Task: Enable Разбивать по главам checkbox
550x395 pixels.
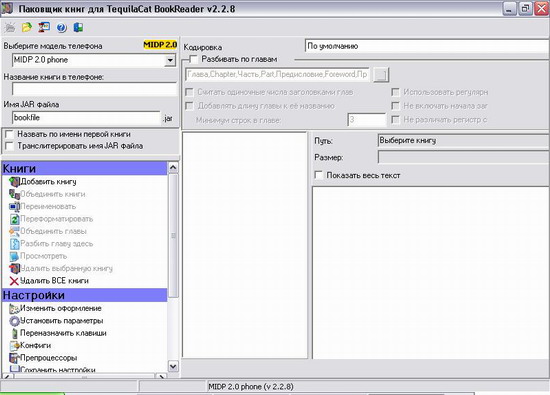Action: (194, 59)
